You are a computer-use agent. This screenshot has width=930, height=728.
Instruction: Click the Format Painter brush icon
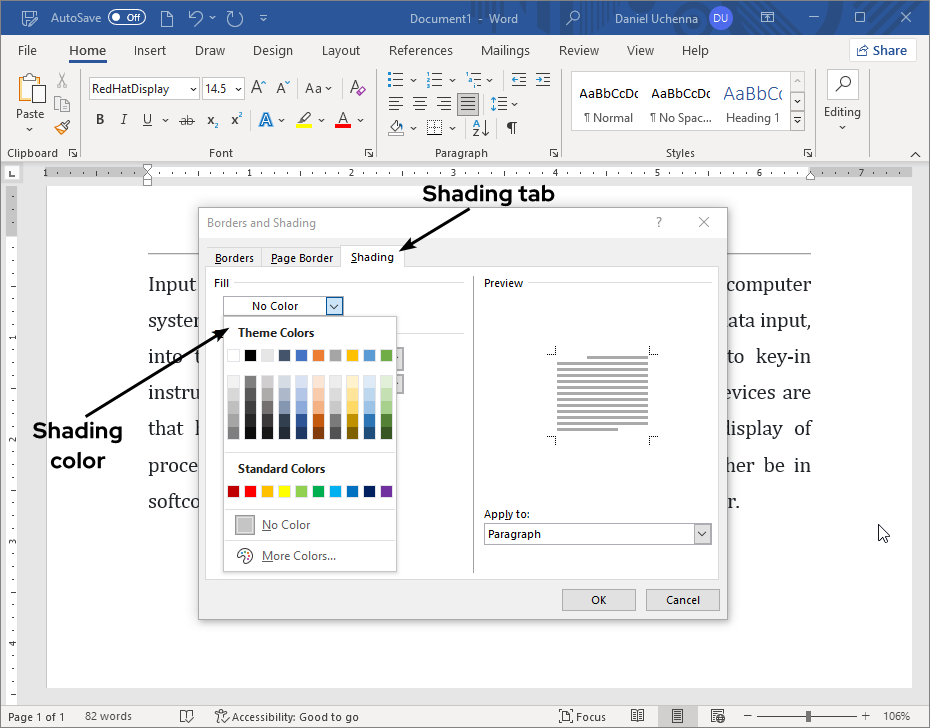coord(62,127)
